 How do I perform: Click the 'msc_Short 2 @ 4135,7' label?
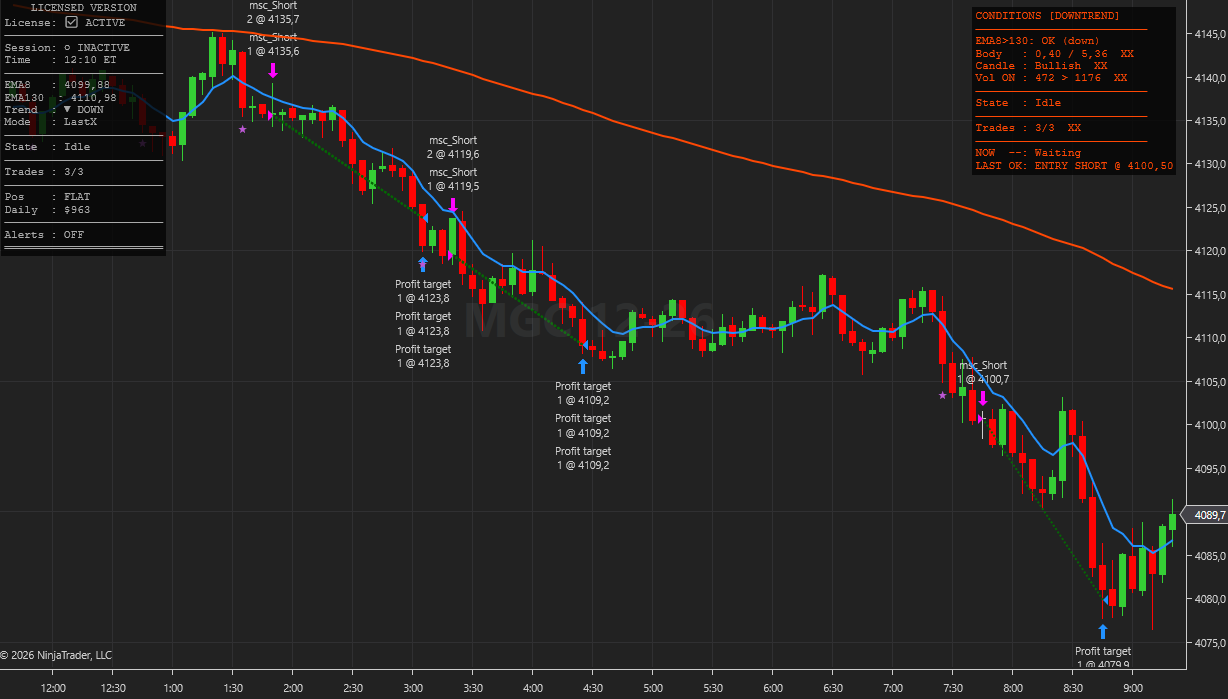point(272,12)
